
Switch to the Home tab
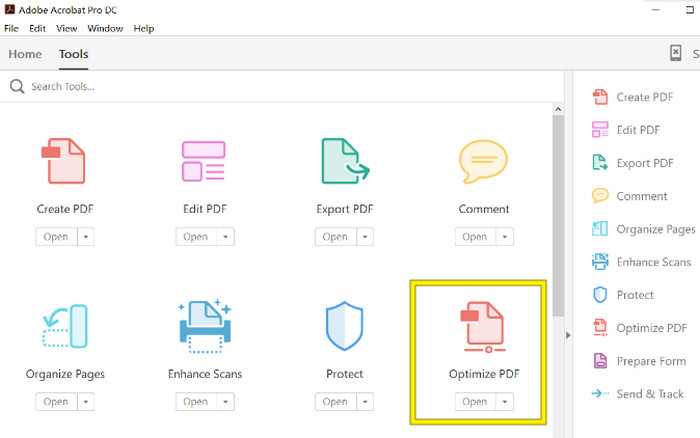click(25, 54)
